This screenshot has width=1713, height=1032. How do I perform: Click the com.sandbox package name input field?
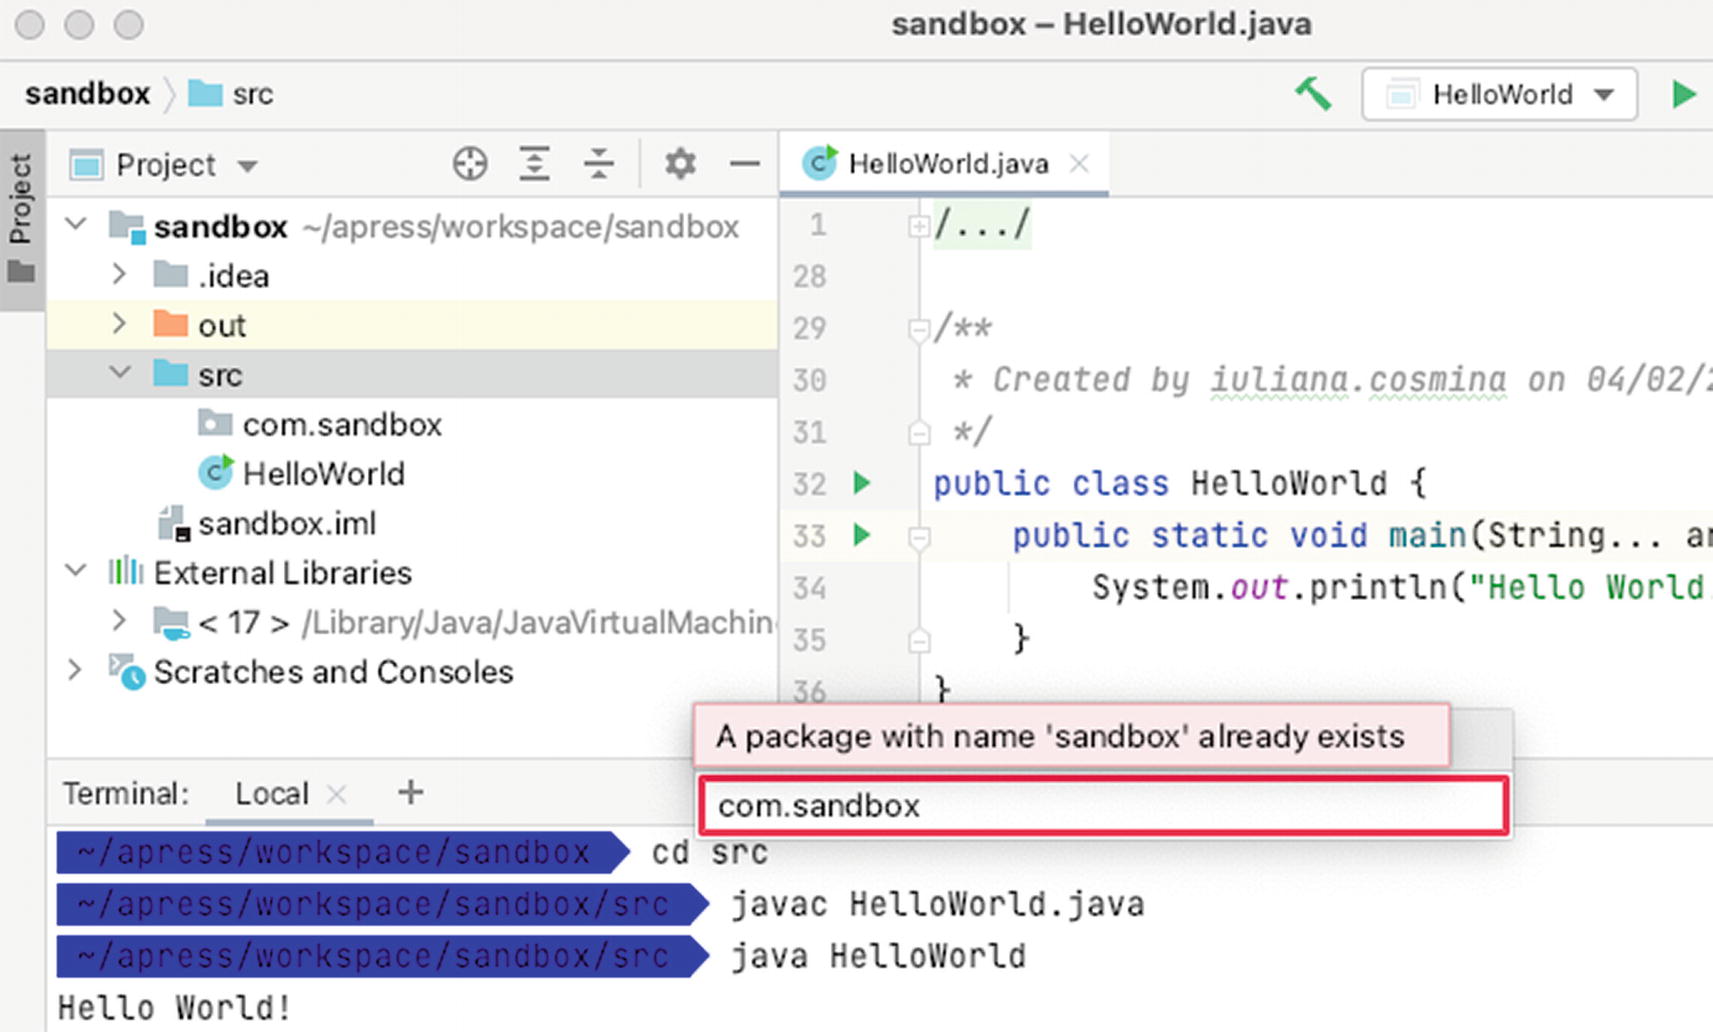pos(1104,805)
